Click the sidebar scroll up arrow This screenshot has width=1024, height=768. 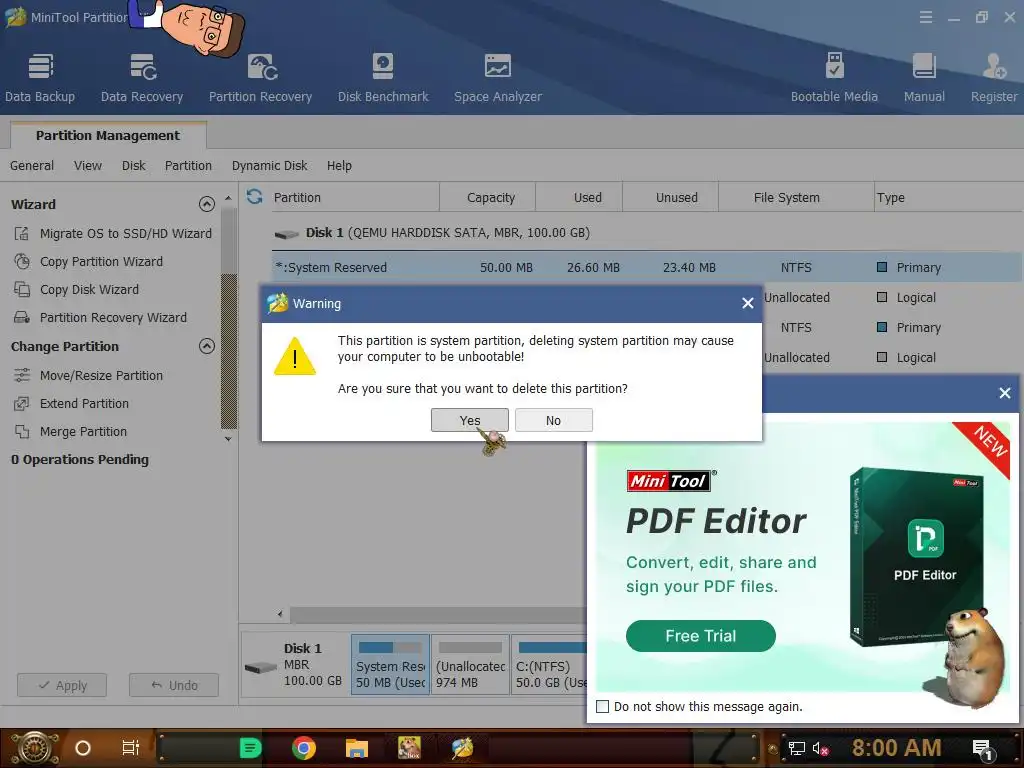click(x=228, y=198)
